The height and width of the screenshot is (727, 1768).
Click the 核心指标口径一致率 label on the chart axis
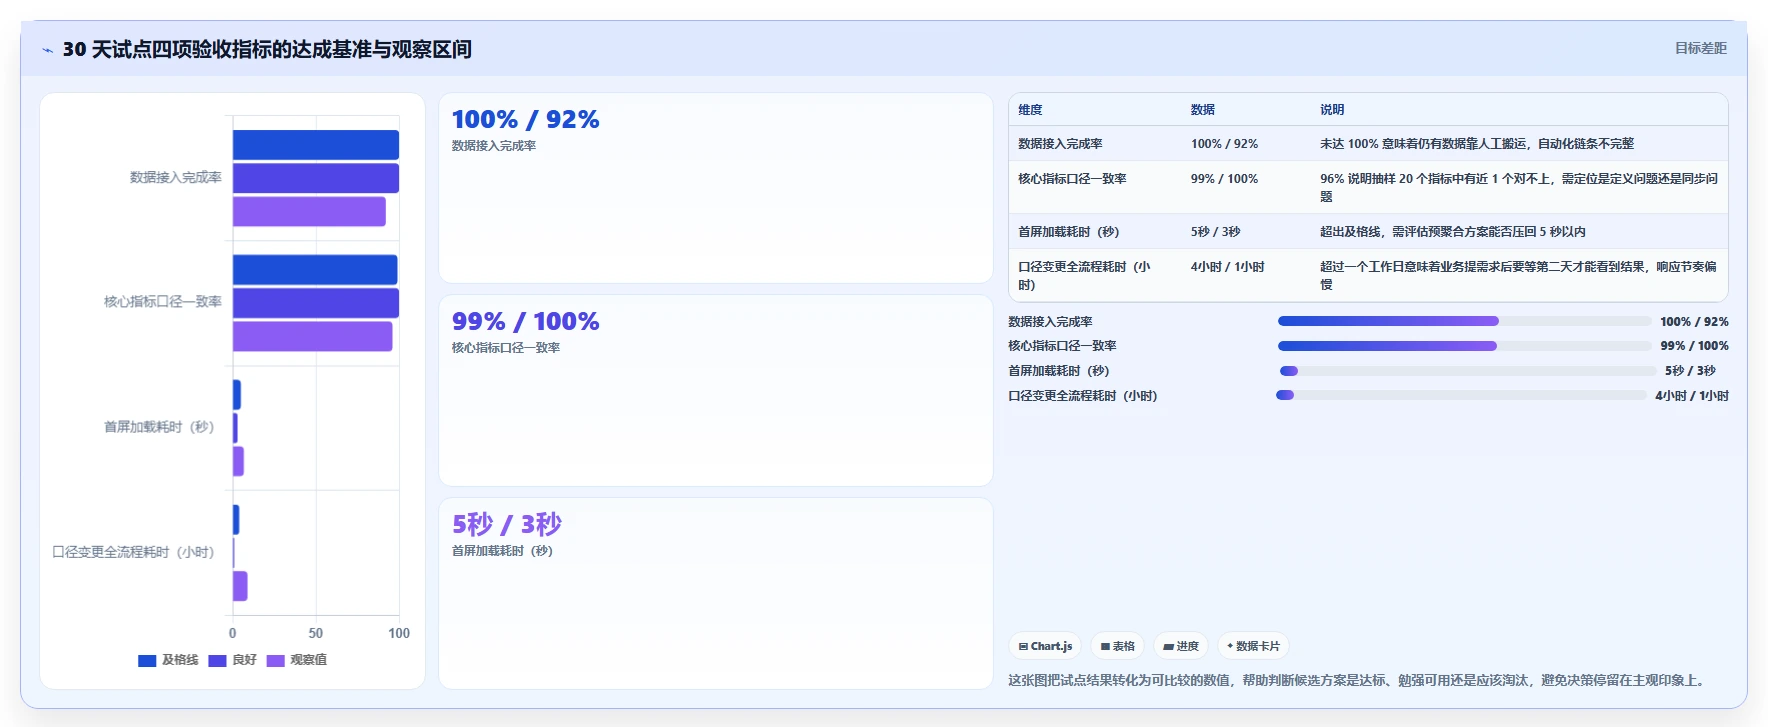click(x=163, y=302)
